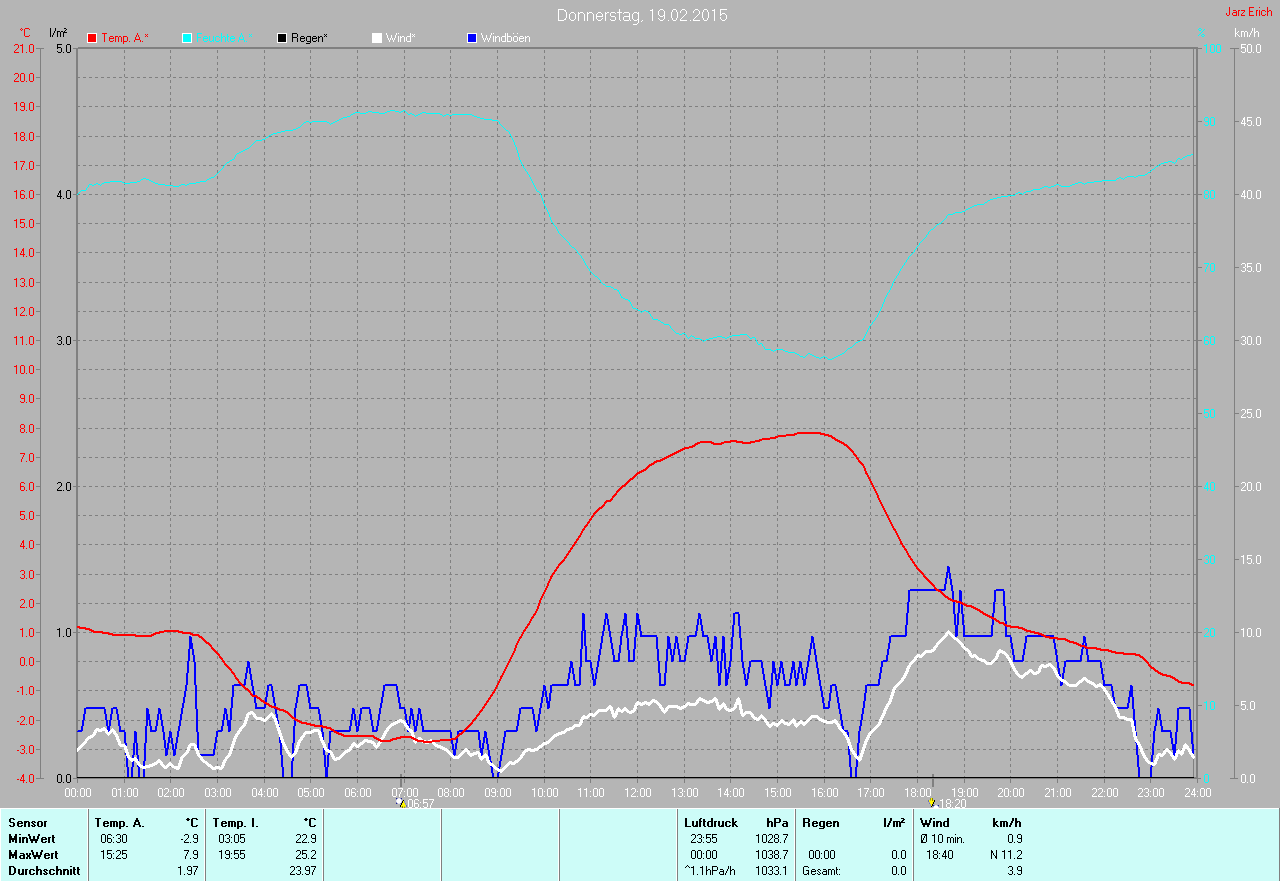
Task: Click the 'Durchschnitt' row label
Action: coord(44,871)
